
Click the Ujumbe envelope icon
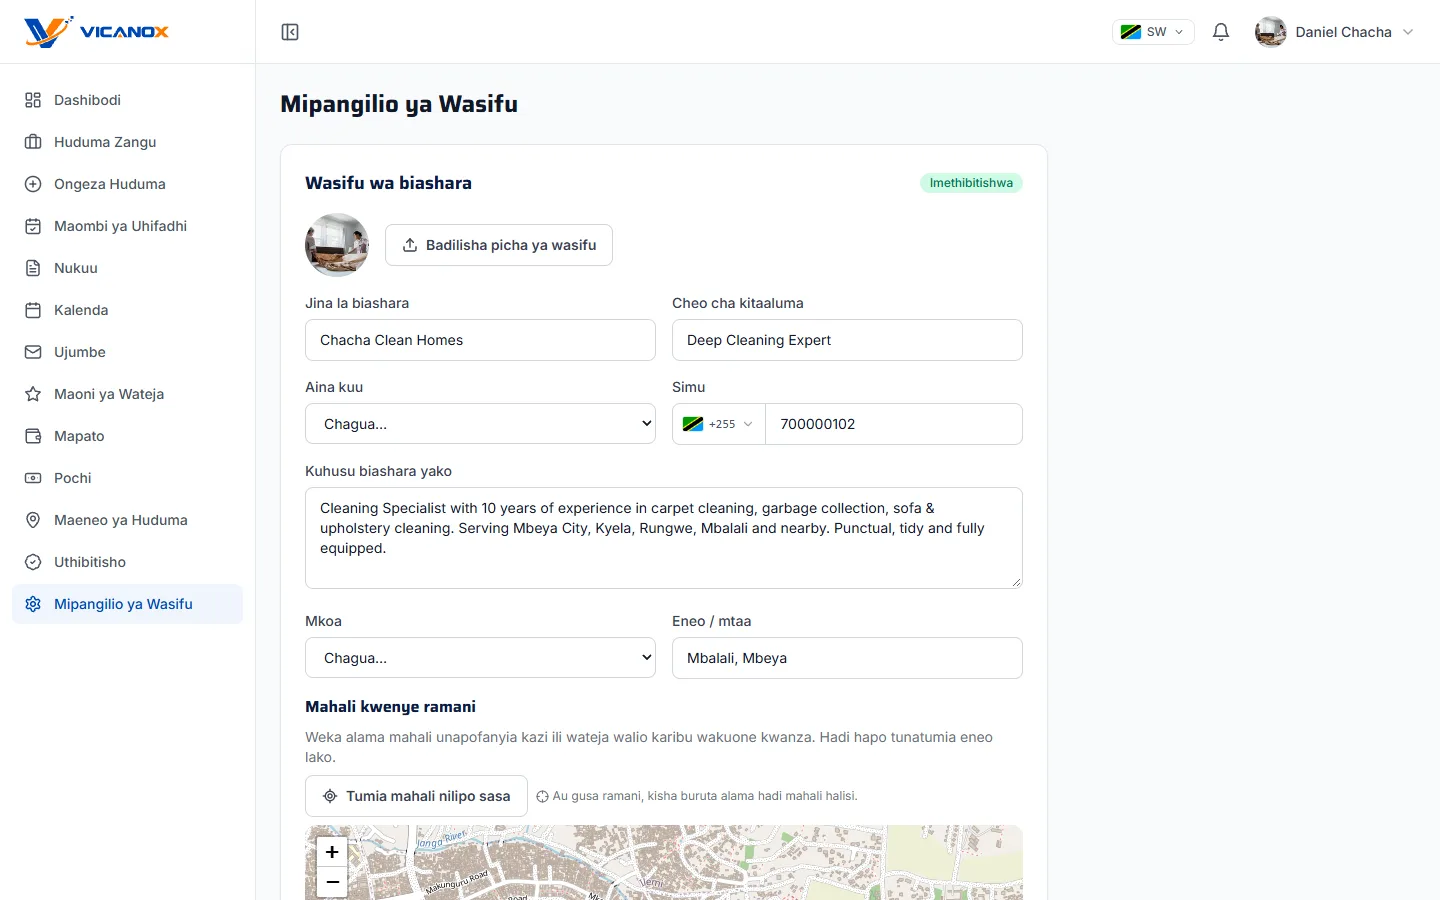[x=33, y=352]
